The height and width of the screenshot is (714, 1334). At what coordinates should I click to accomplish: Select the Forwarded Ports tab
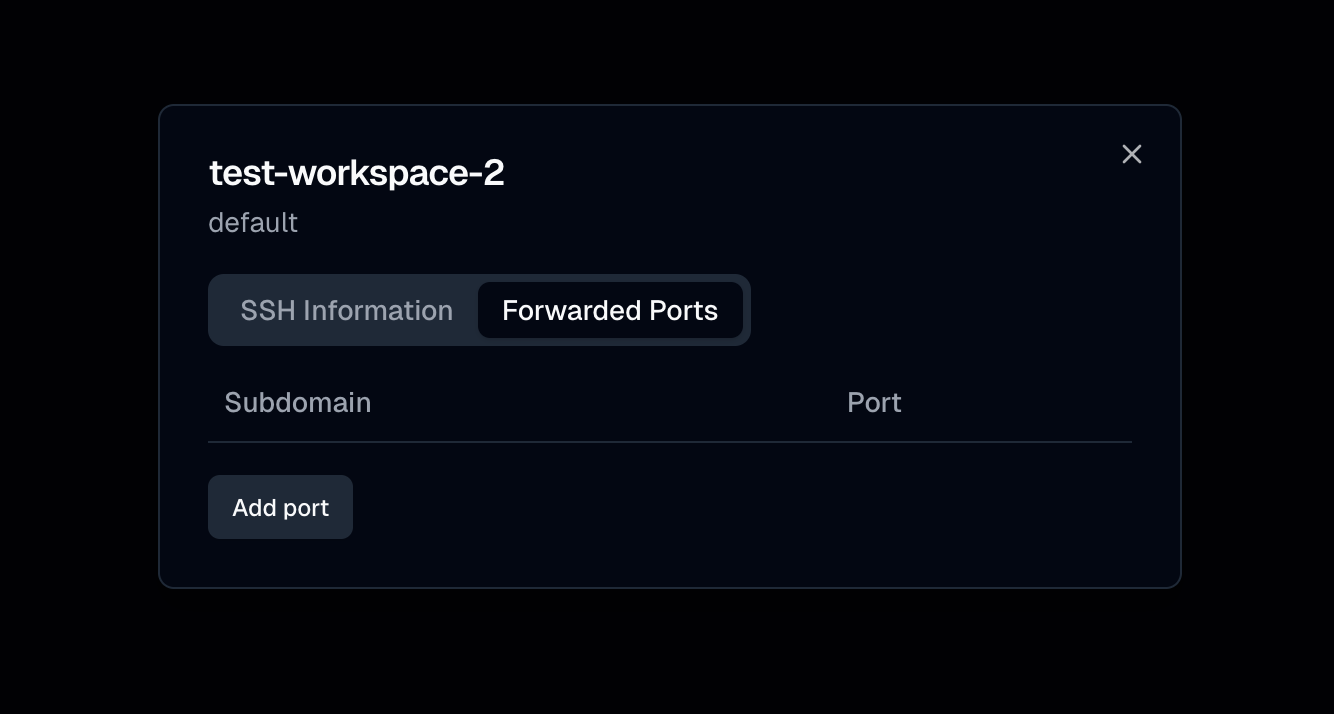tap(610, 310)
